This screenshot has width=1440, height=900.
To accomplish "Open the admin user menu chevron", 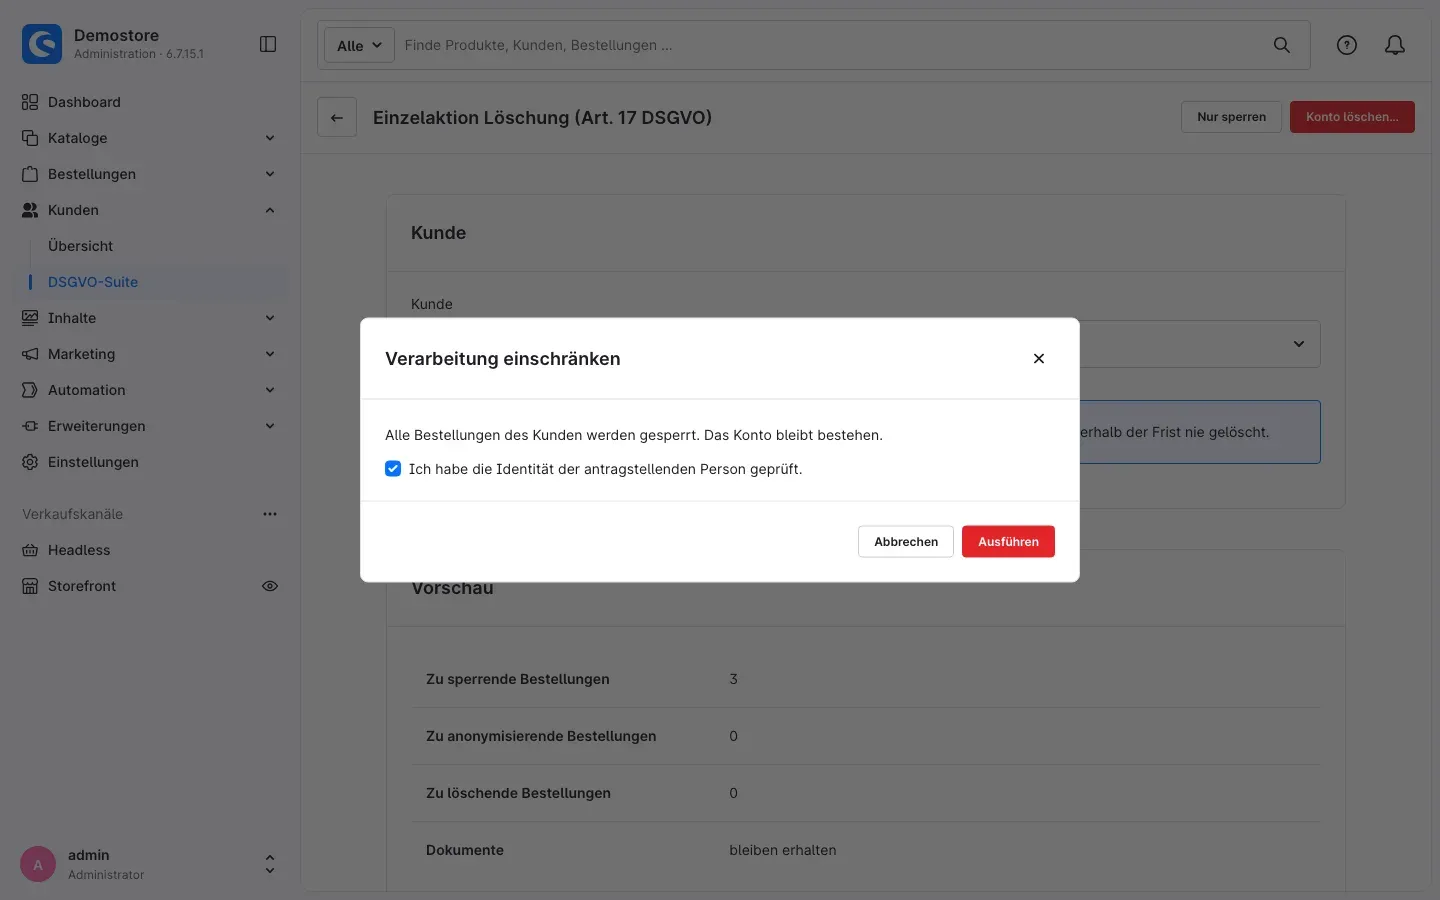I will coord(270,865).
